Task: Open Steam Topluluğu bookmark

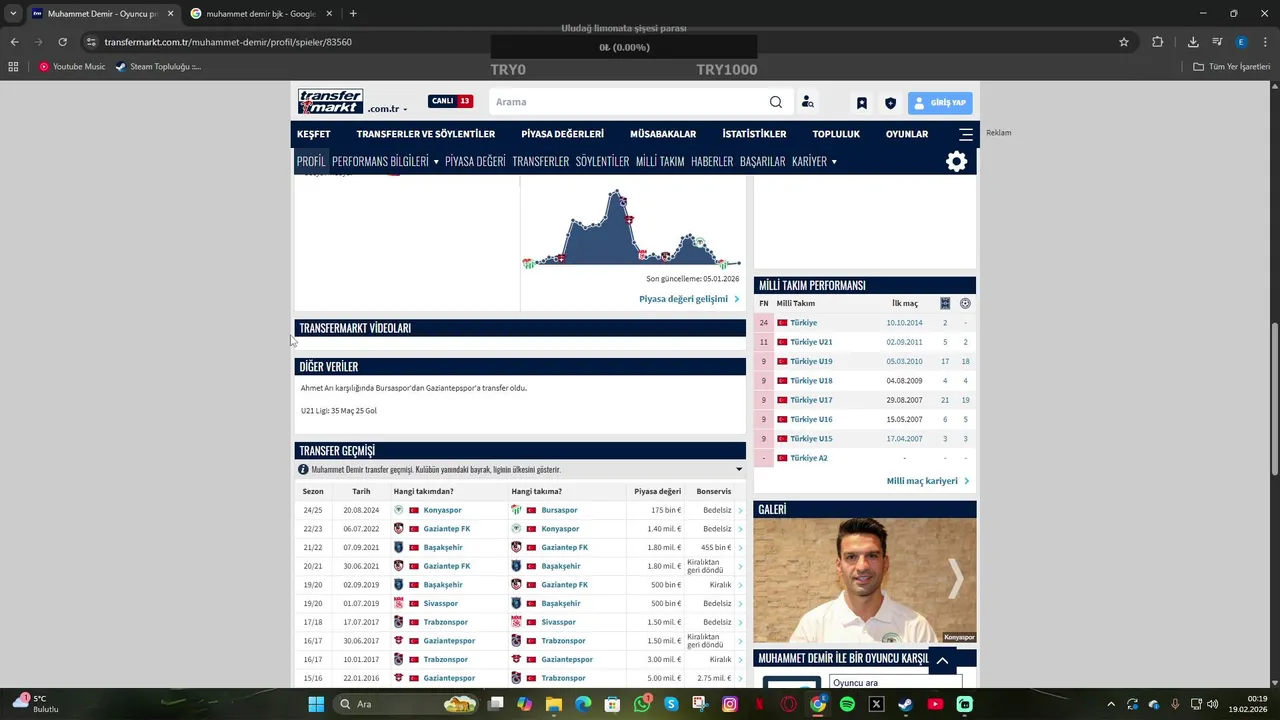Action: tap(158, 67)
